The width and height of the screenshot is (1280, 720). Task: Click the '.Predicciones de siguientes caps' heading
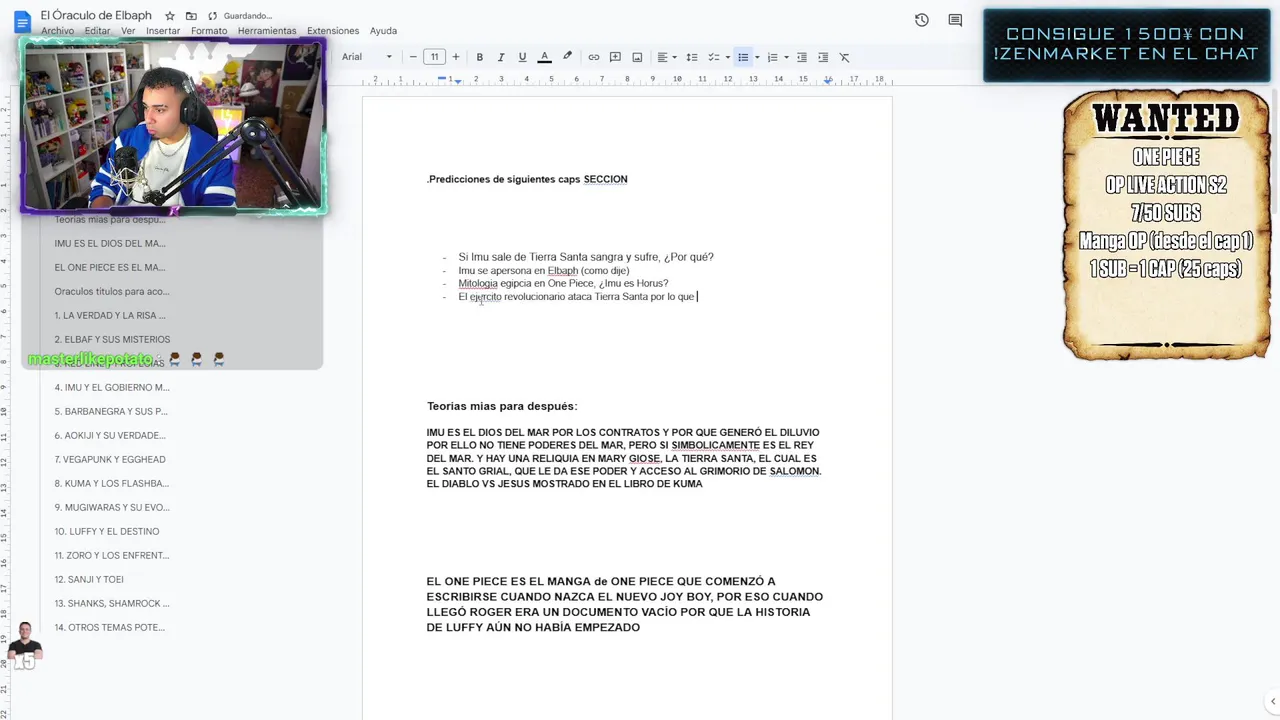tap(503, 179)
